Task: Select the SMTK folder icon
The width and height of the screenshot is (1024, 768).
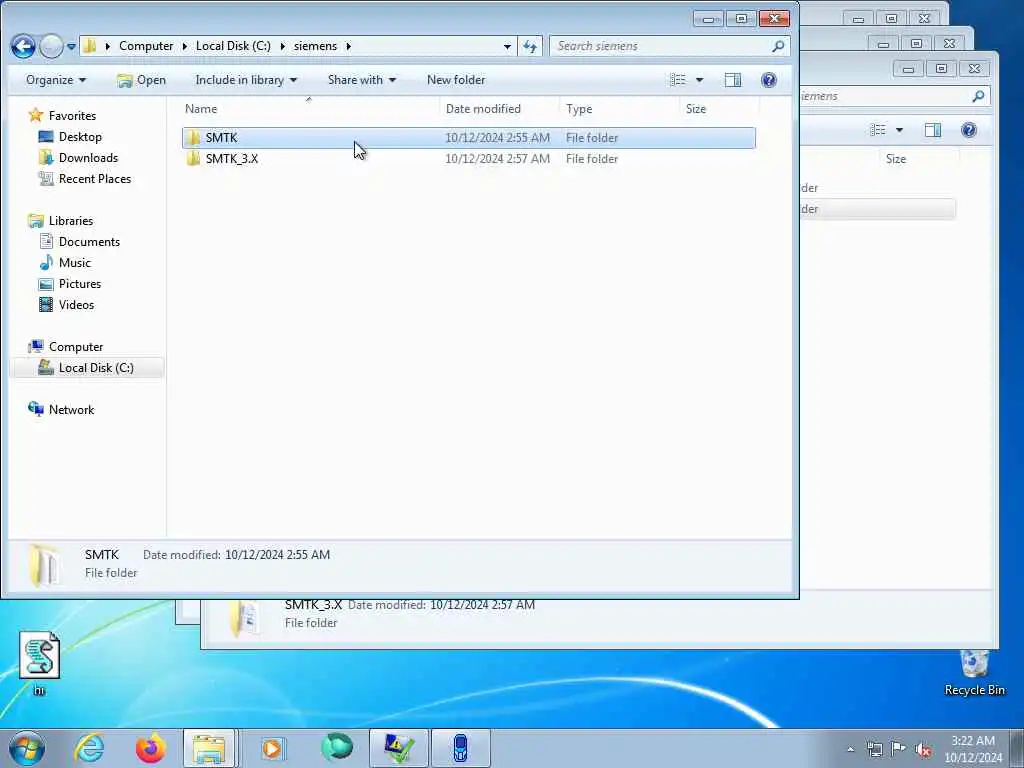Action: pos(193,138)
